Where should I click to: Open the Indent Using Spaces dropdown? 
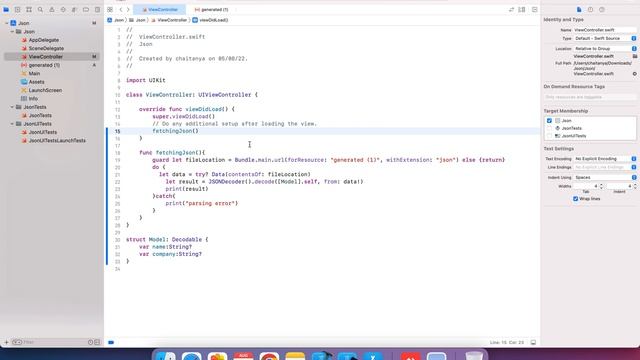(605, 178)
